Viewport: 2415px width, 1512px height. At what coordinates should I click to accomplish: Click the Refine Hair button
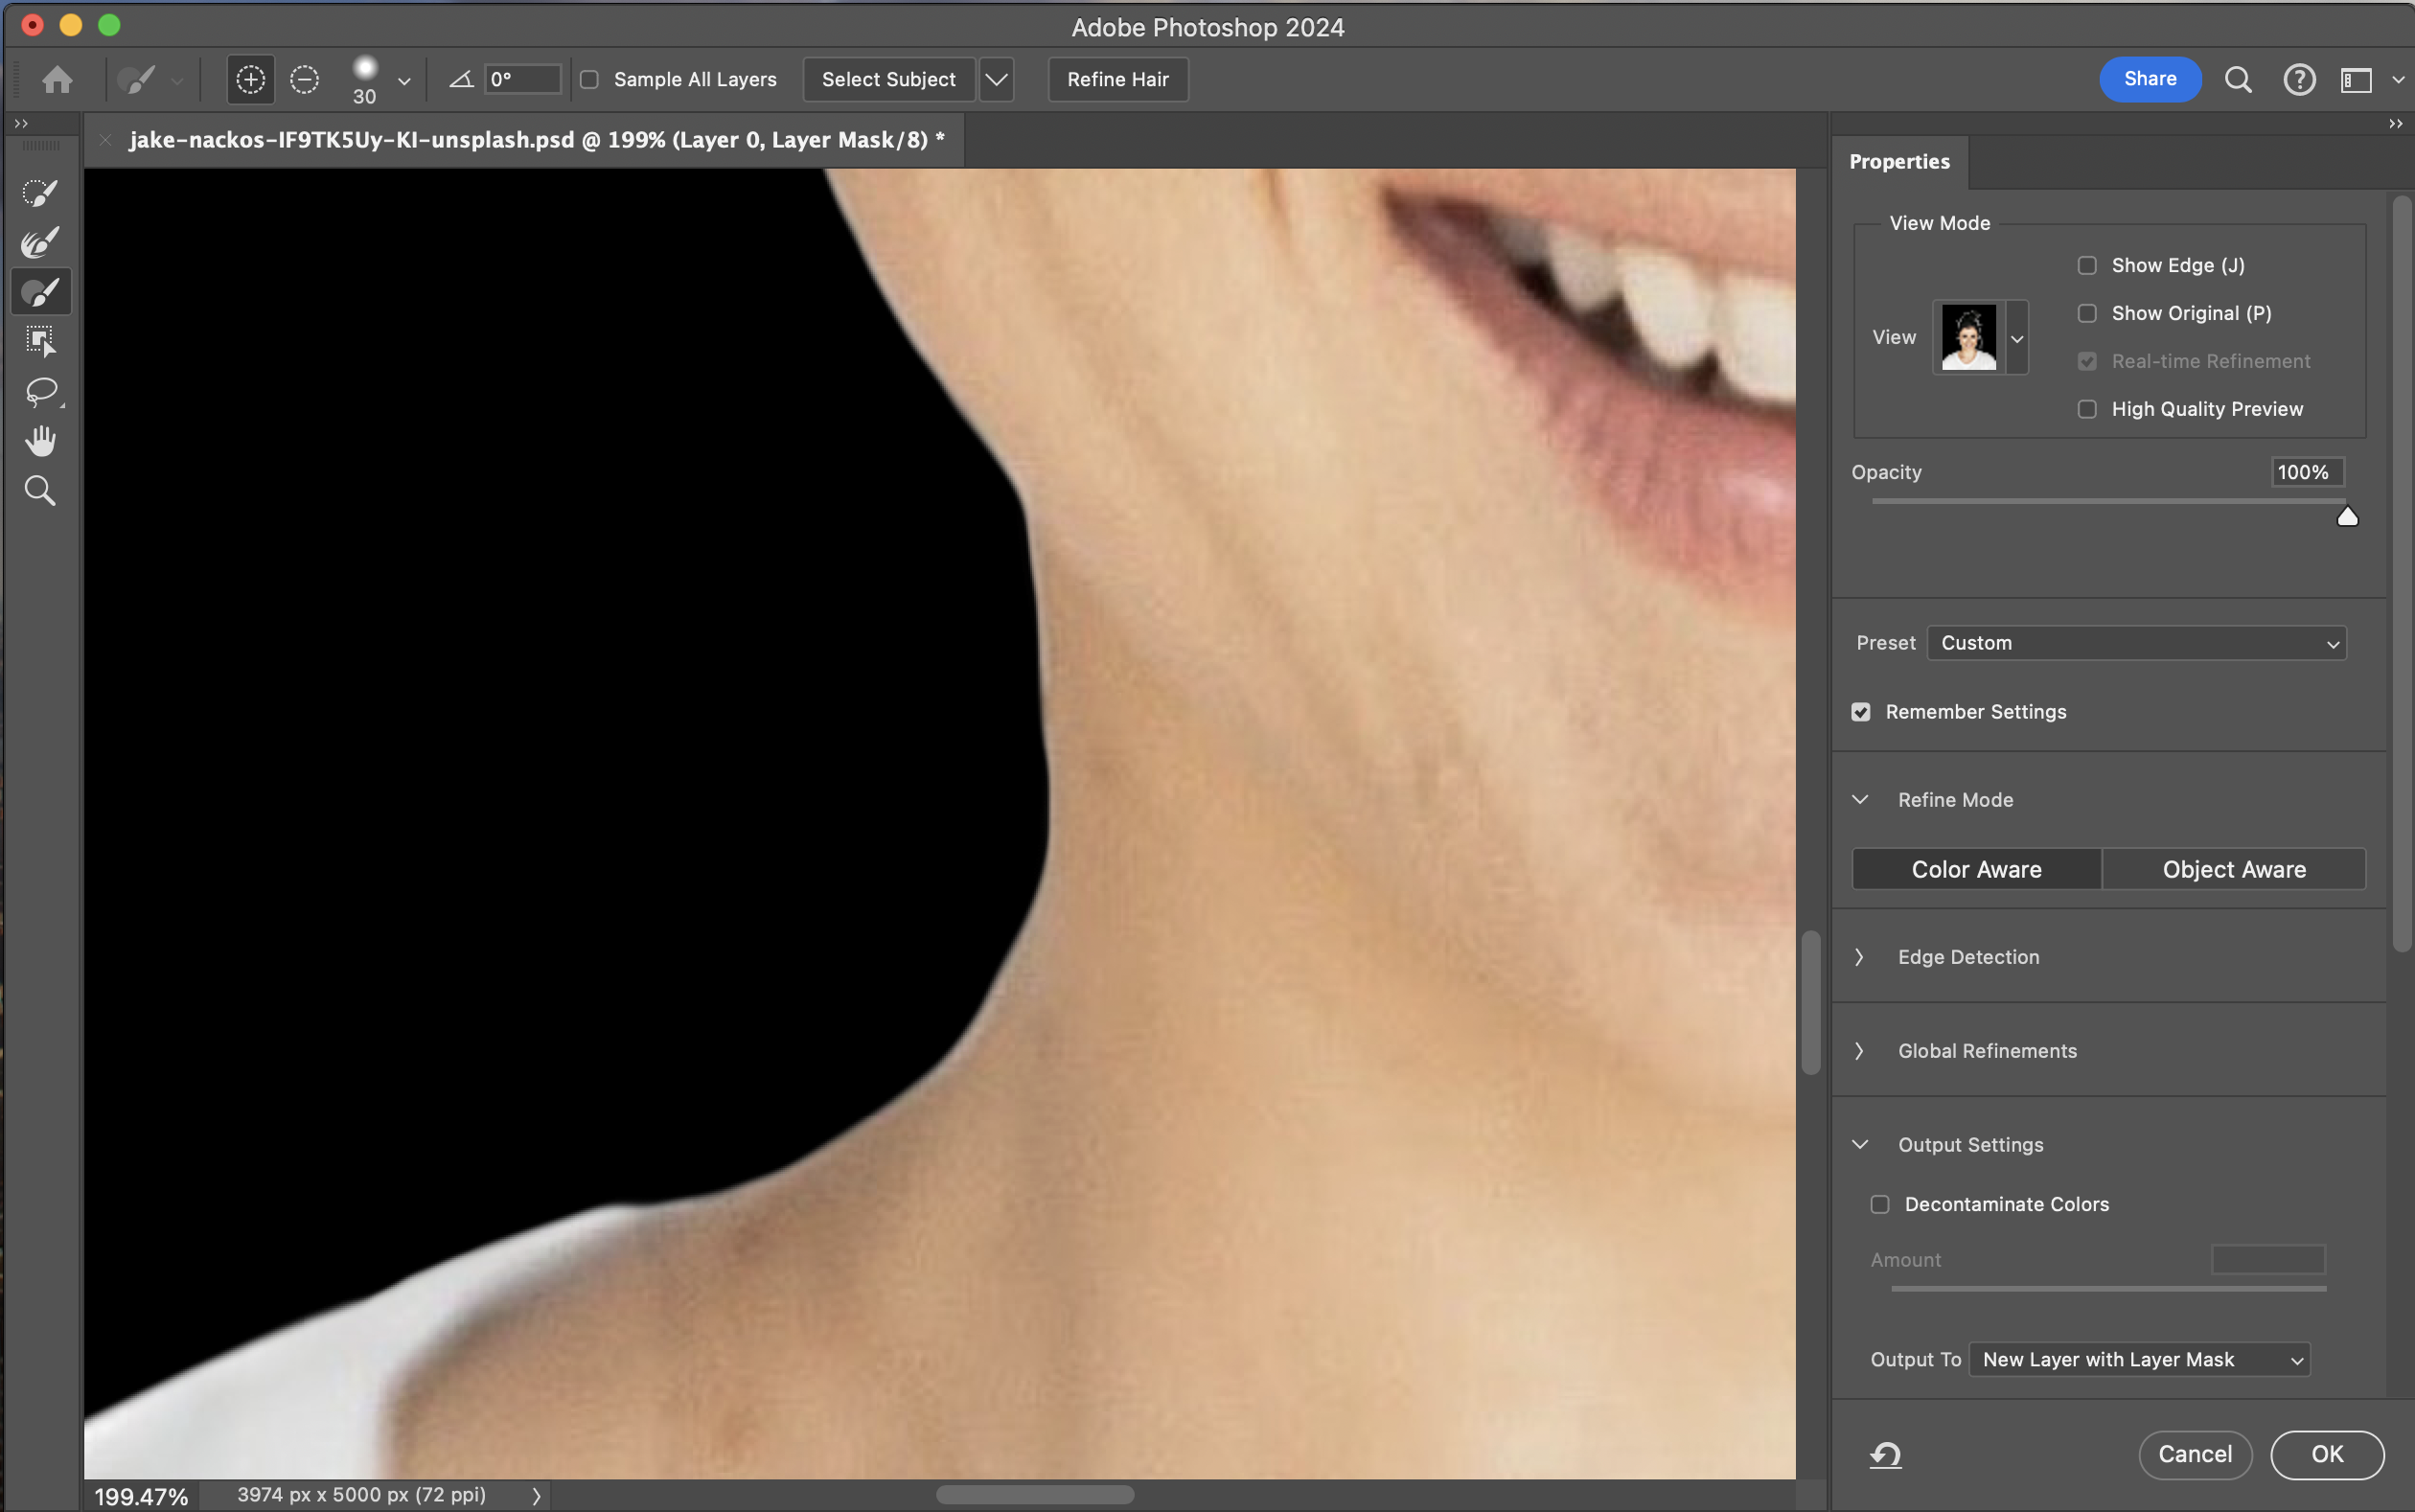point(1117,79)
